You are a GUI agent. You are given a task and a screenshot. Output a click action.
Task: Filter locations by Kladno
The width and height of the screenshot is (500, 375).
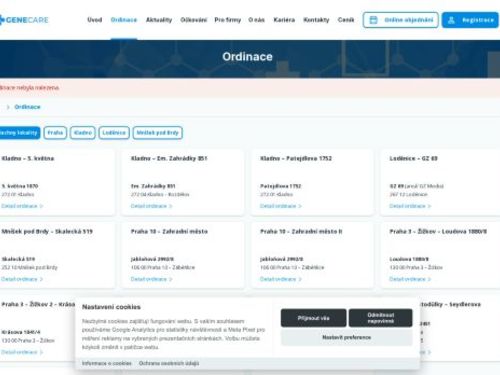[x=83, y=133]
